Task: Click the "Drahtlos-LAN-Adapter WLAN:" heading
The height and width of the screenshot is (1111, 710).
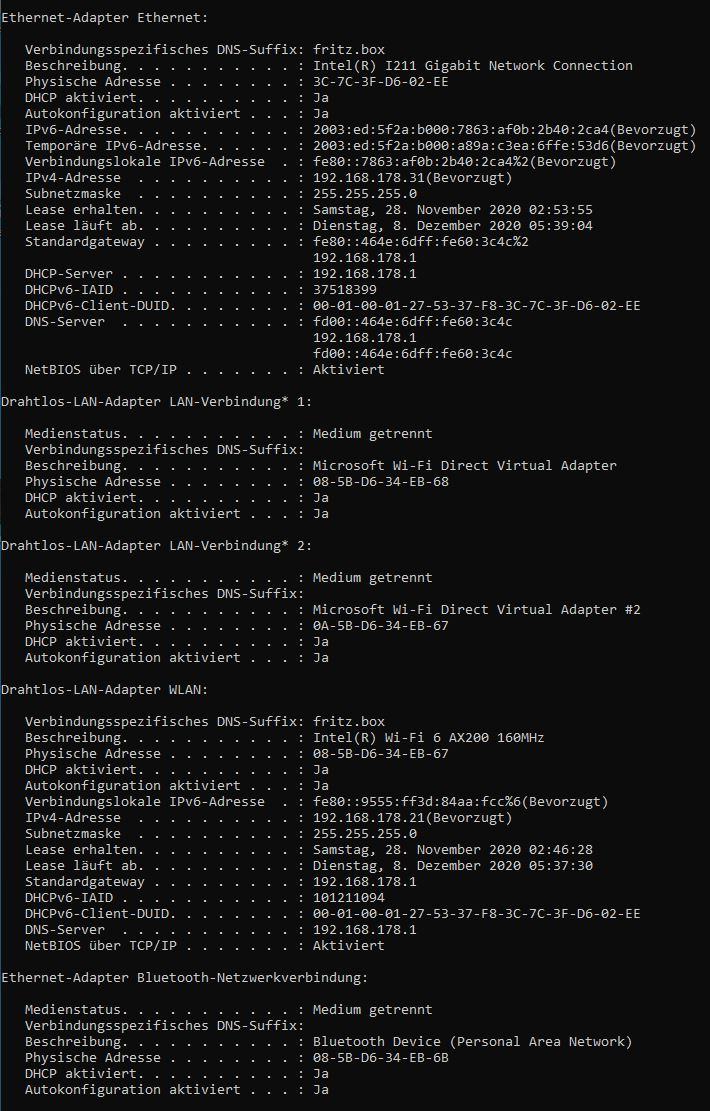Action: (104, 689)
